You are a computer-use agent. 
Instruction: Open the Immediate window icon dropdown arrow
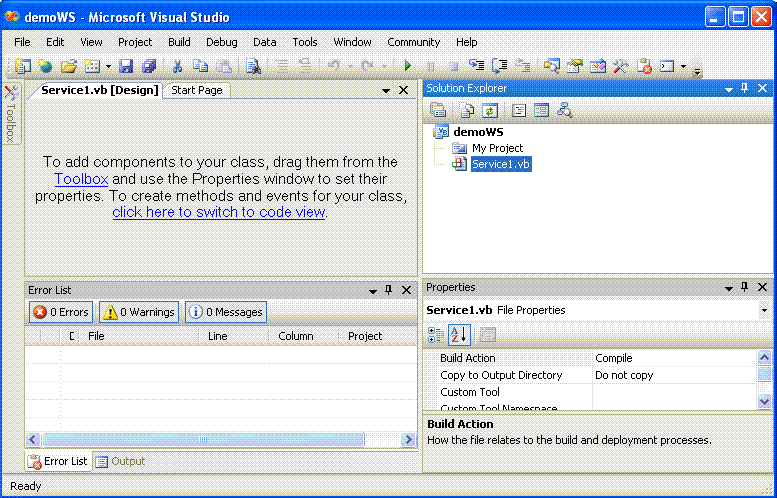coord(683,66)
